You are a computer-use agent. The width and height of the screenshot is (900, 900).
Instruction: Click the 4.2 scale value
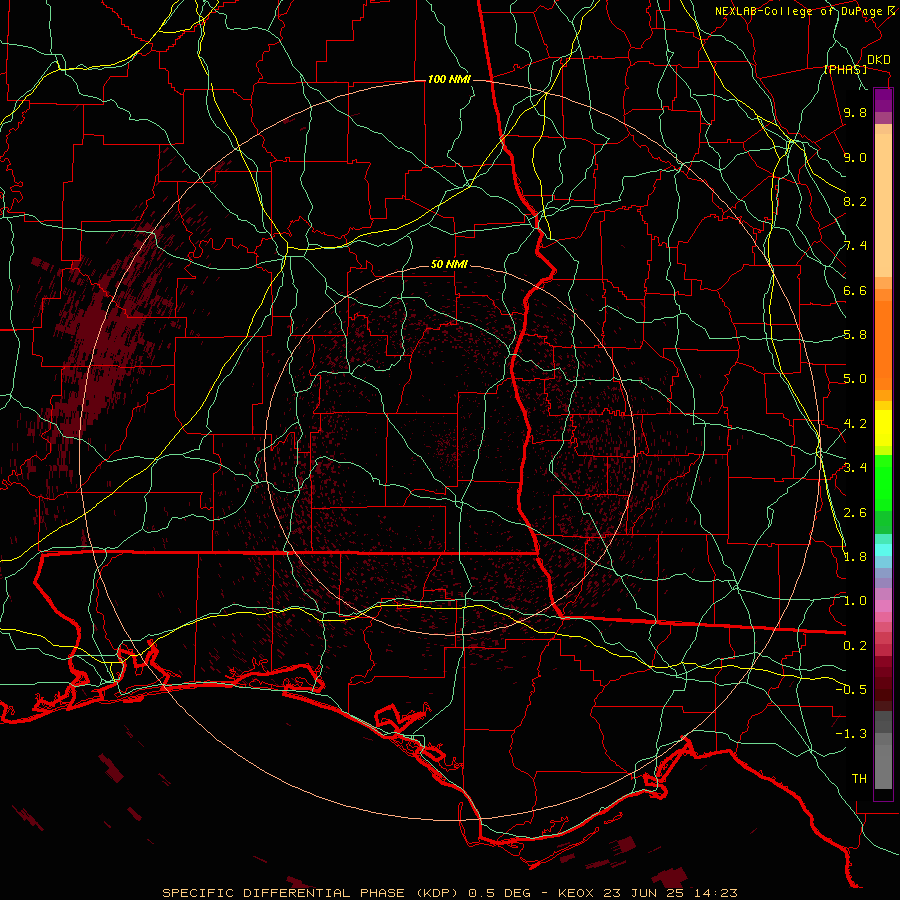tap(855, 424)
